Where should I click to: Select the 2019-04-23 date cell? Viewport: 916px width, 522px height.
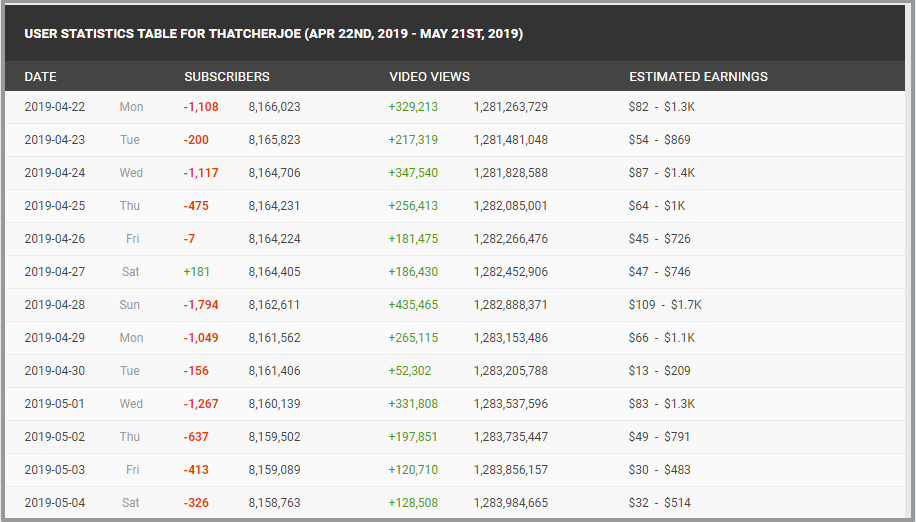(54, 140)
